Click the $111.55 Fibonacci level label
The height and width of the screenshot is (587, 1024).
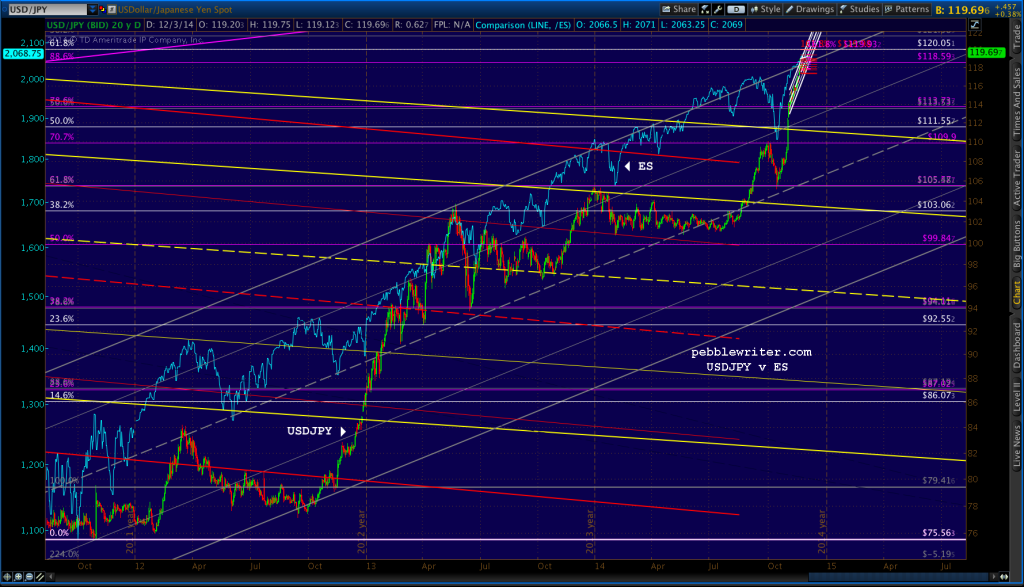936,121
